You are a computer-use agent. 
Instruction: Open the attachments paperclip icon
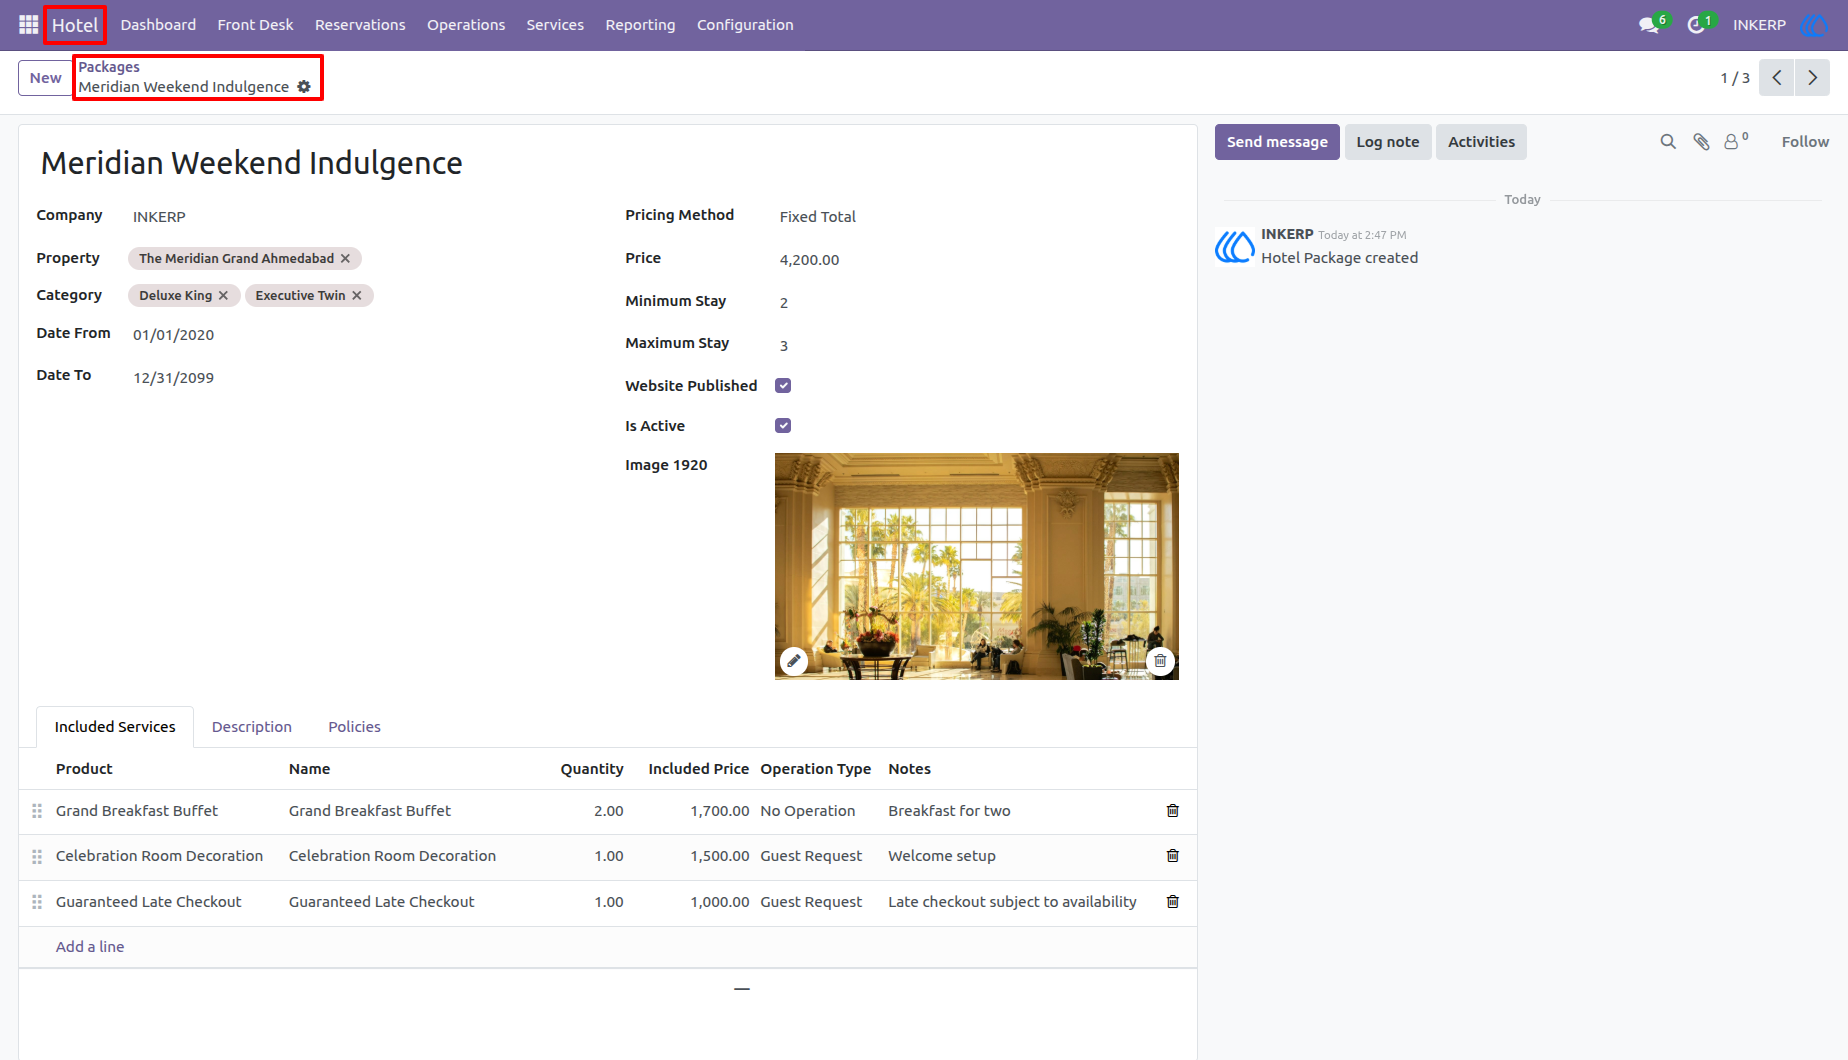click(x=1701, y=142)
